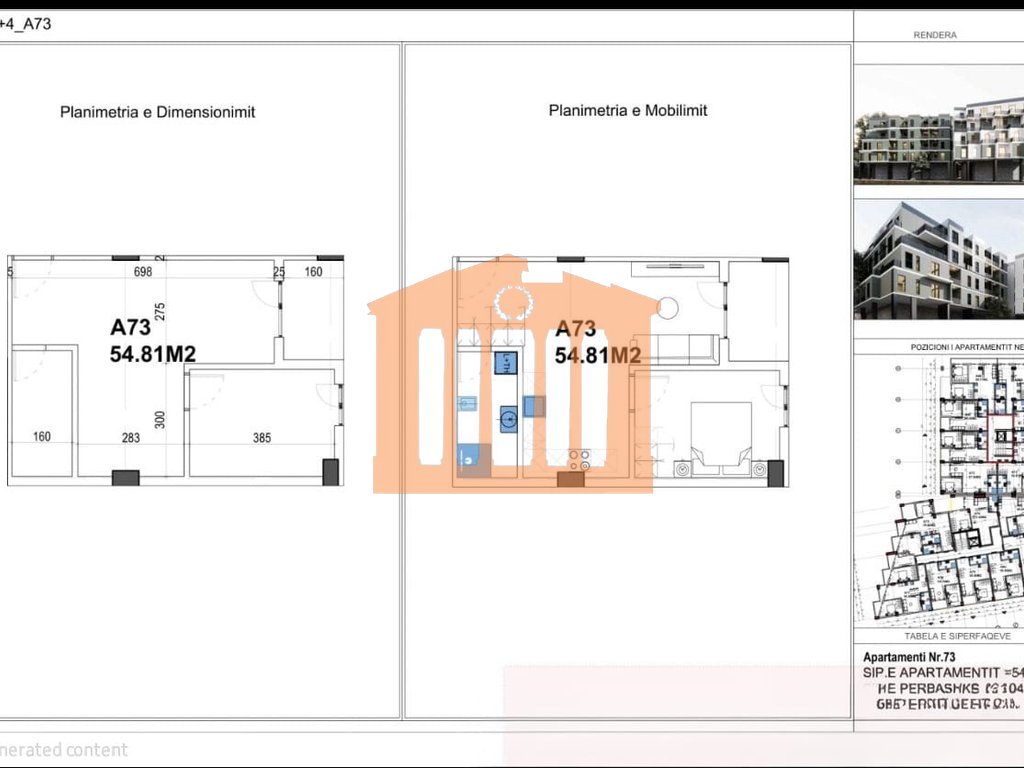Click the Planimetria e Dimensionimit heading
The width and height of the screenshot is (1024, 768).
pyautogui.click(x=157, y=112)
